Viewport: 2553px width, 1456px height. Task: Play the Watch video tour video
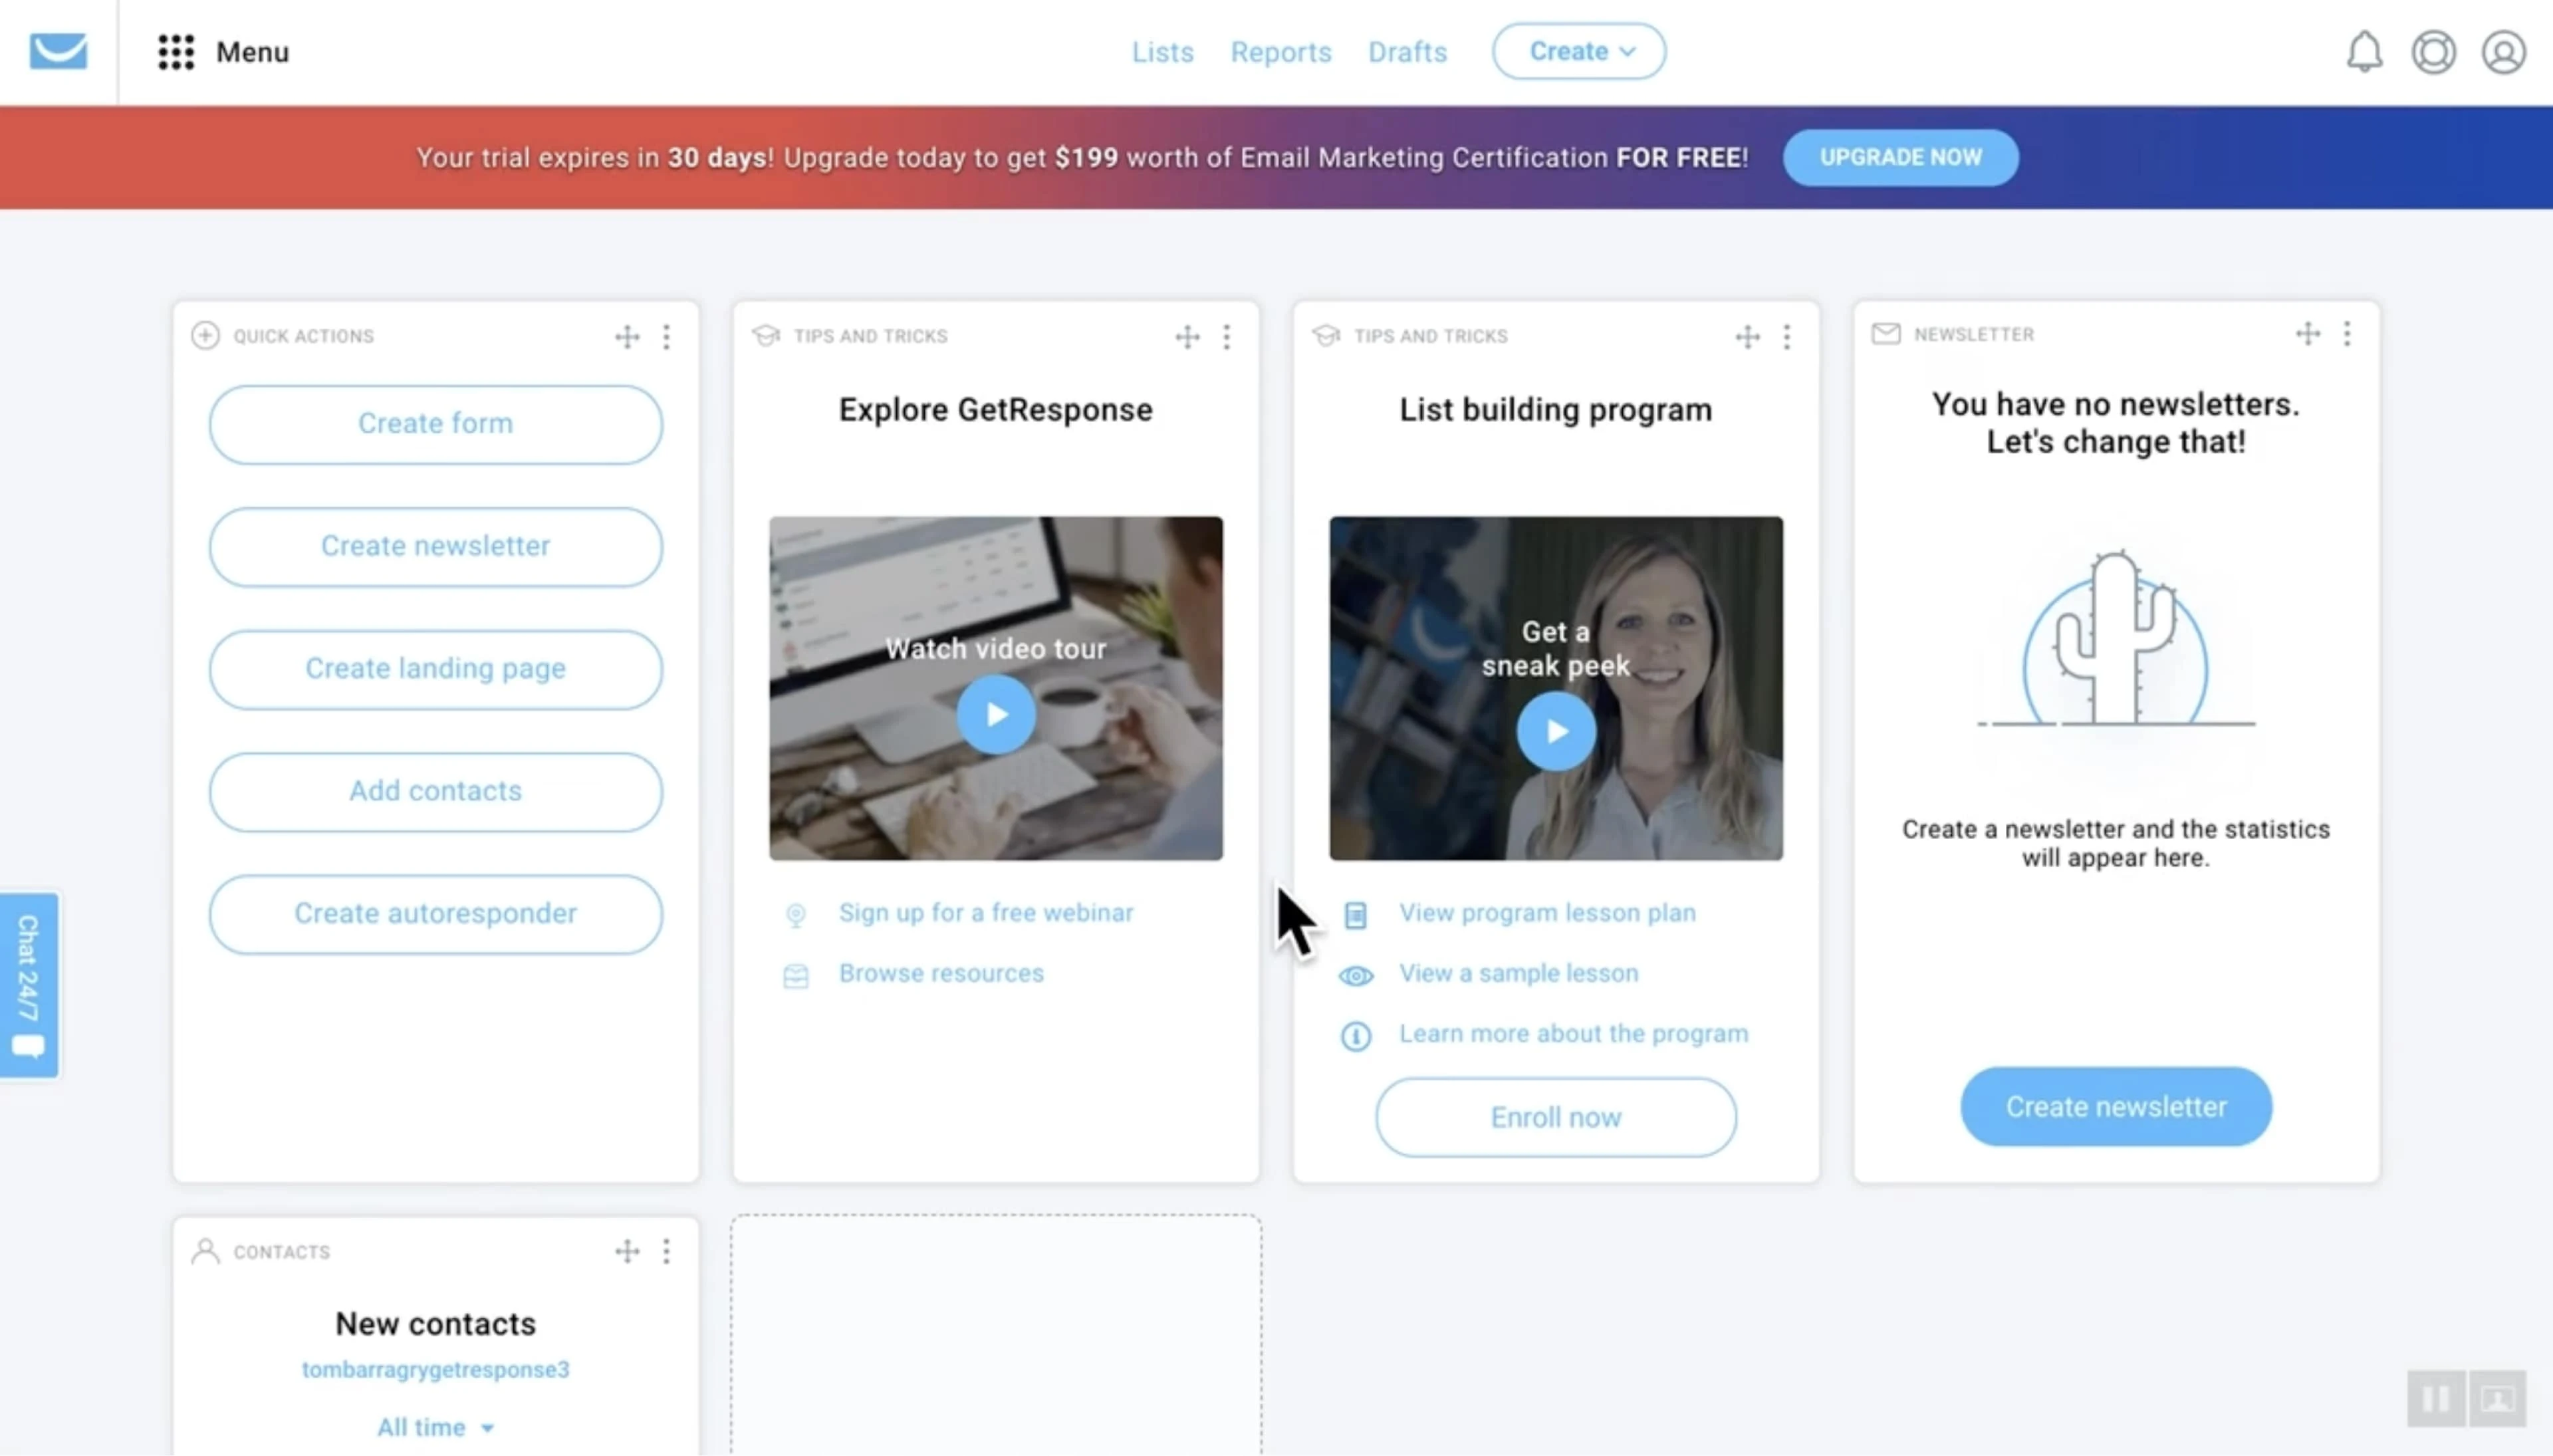pyautogui.click(x=995, y=714)
